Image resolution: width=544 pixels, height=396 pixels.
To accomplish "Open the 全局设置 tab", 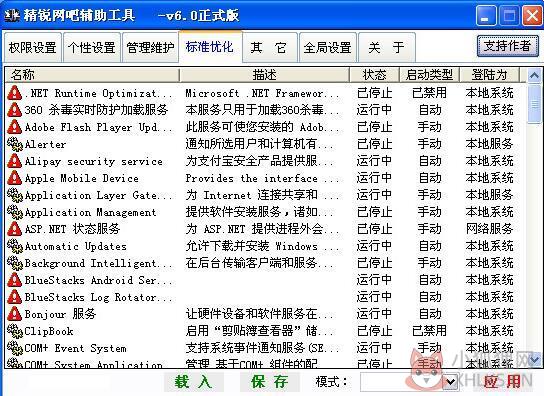I will (x=328, y=48).
